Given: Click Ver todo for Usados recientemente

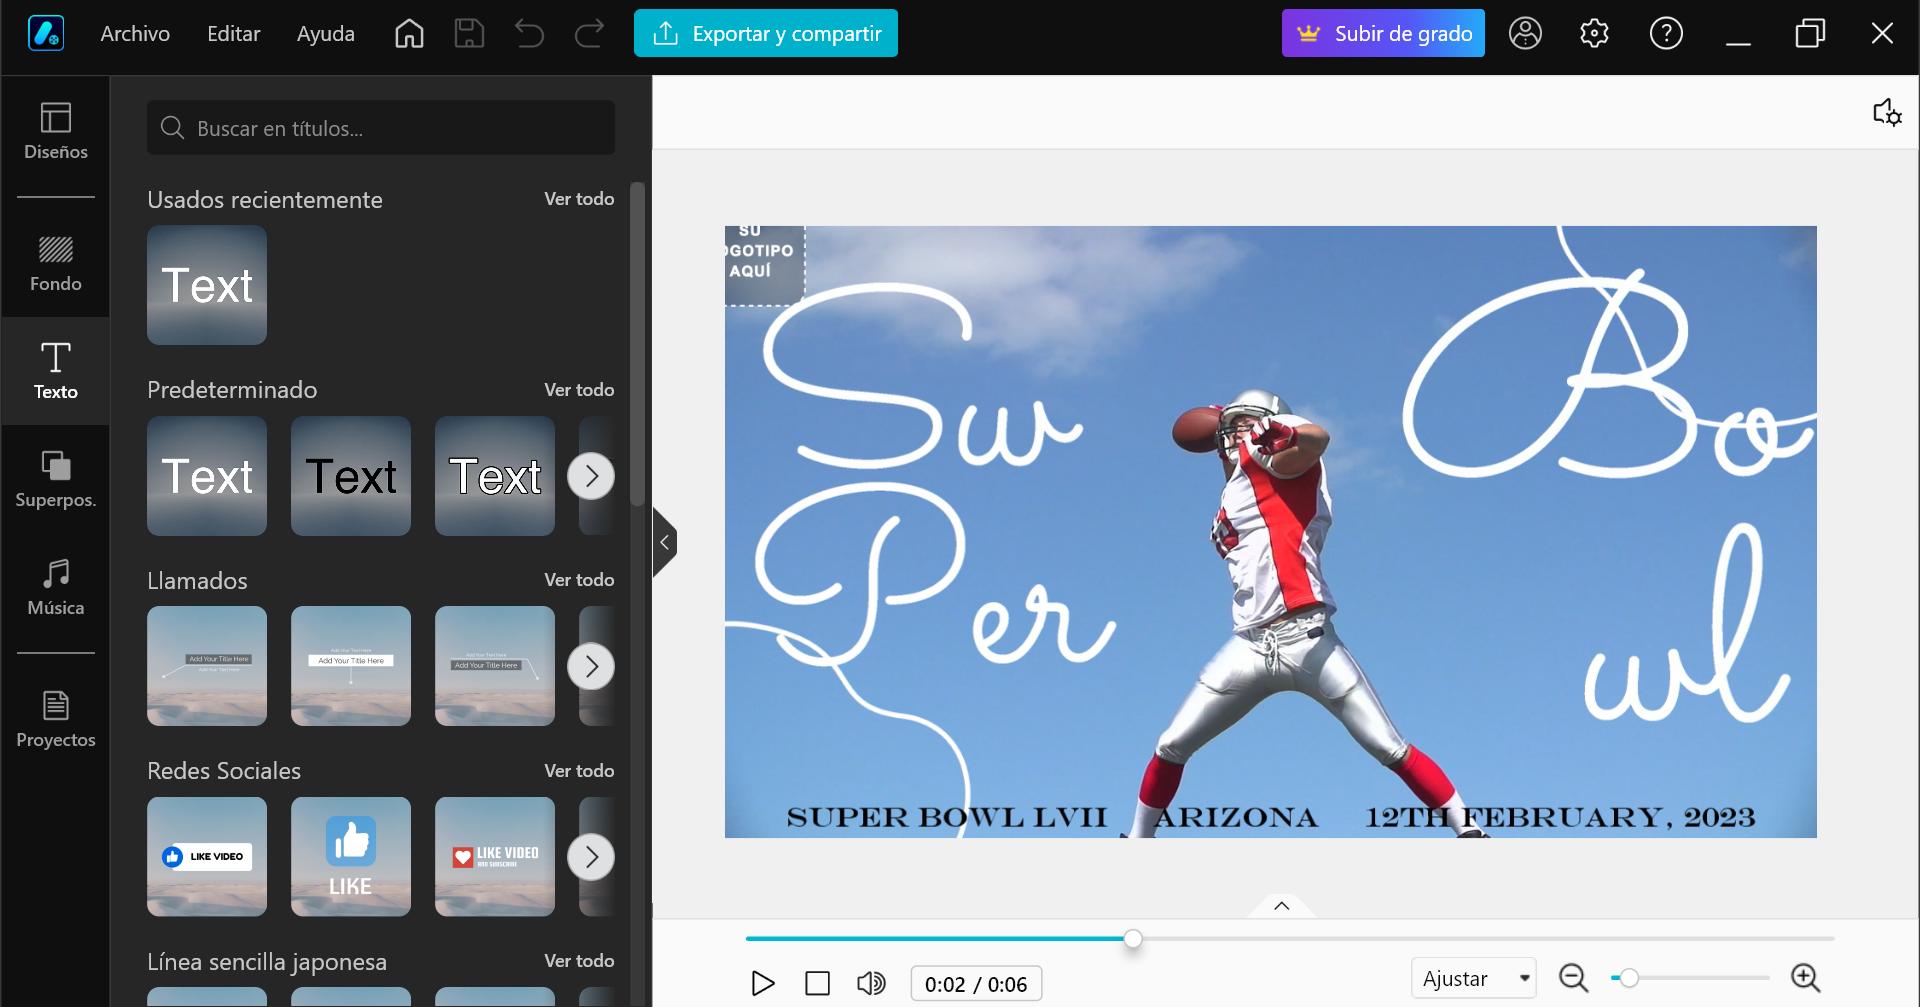Looking at the screenshot, I should [x=579, y=199].
